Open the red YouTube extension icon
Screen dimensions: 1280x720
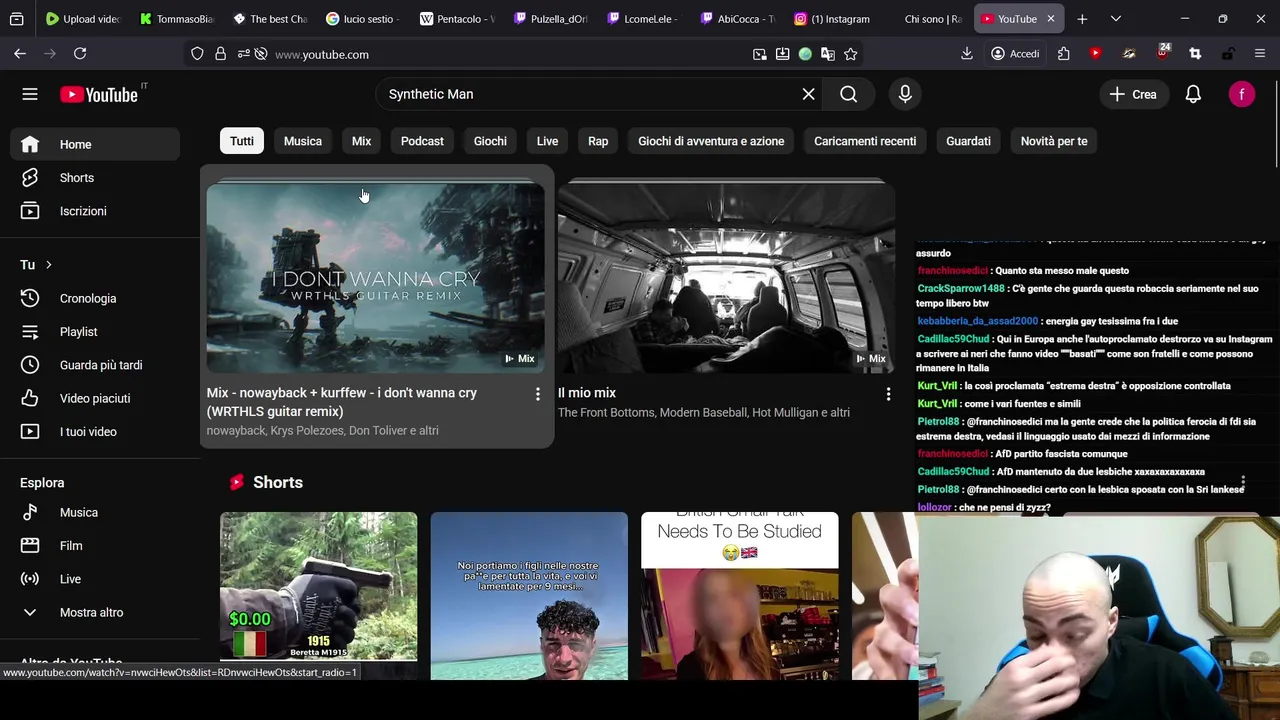click(x=1096, y=54)
